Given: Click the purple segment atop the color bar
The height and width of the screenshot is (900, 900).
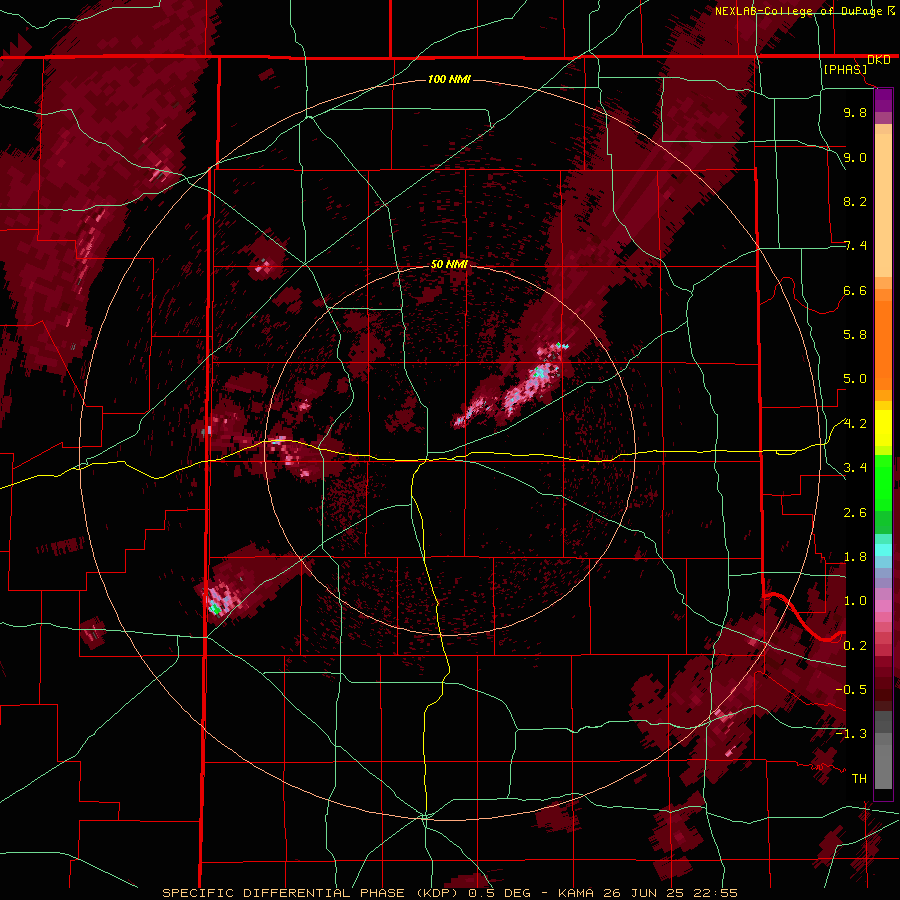Looking at the screenshot, I should point(883,100).
